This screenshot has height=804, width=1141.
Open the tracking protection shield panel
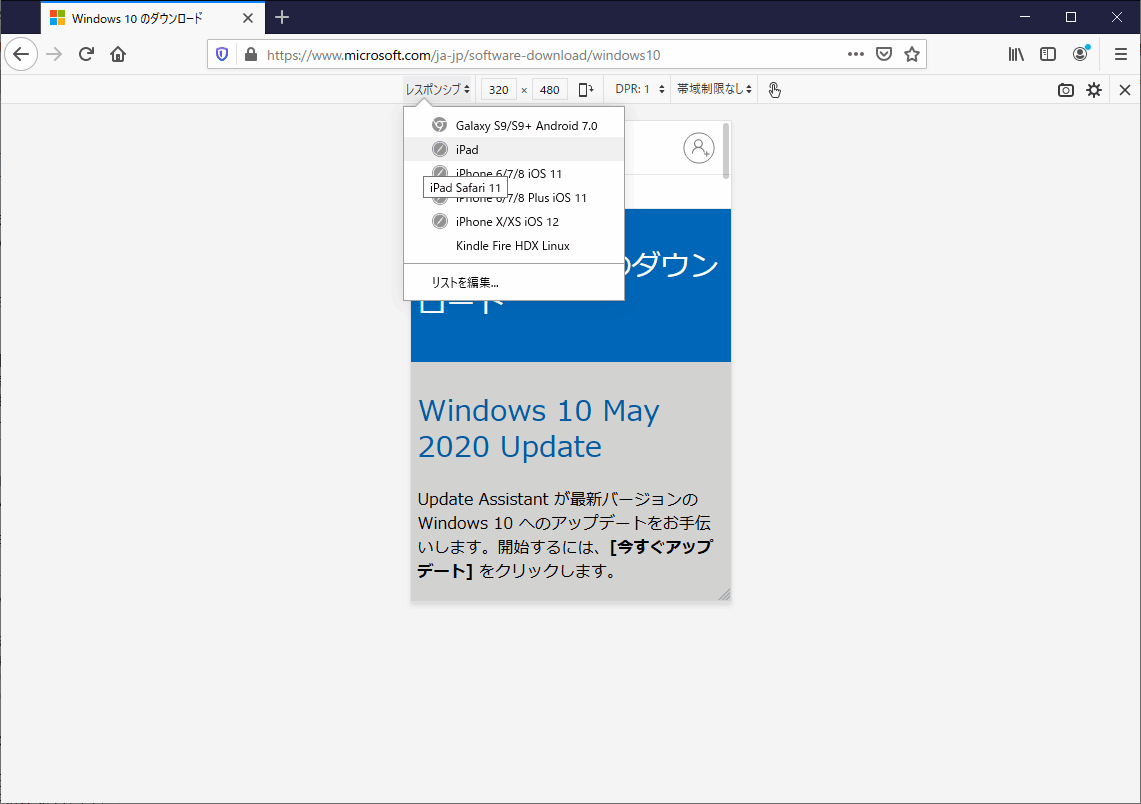coord(223,55)
